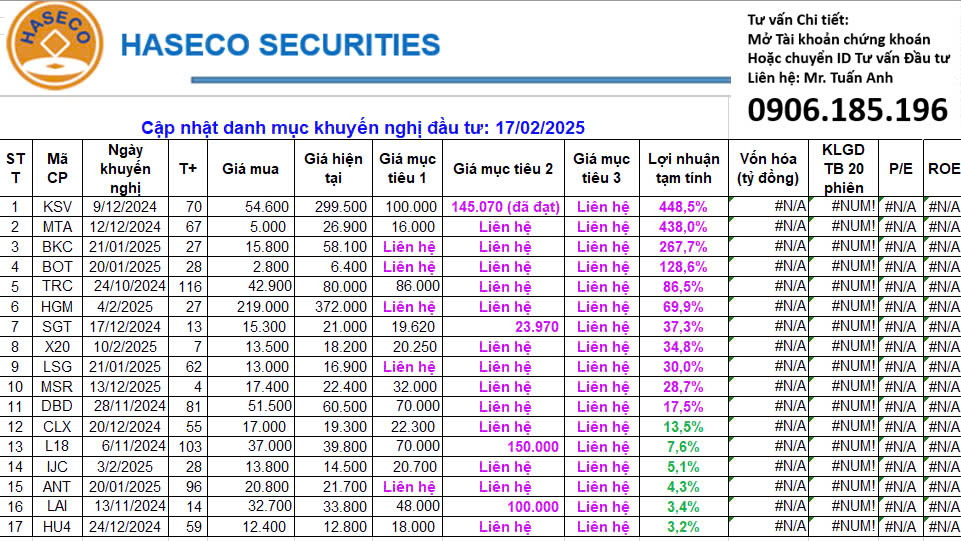Open "Liên hệ" in Giá mục tiêu 1 for BKC

pyautogui.click(x=408, y=247)
